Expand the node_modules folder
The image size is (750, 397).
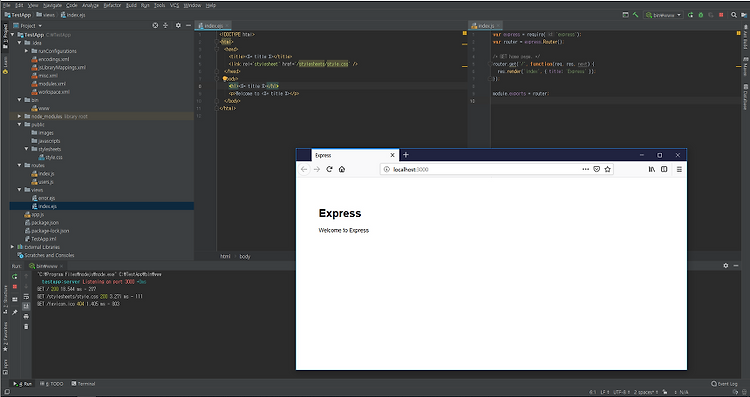click(20, 116)
